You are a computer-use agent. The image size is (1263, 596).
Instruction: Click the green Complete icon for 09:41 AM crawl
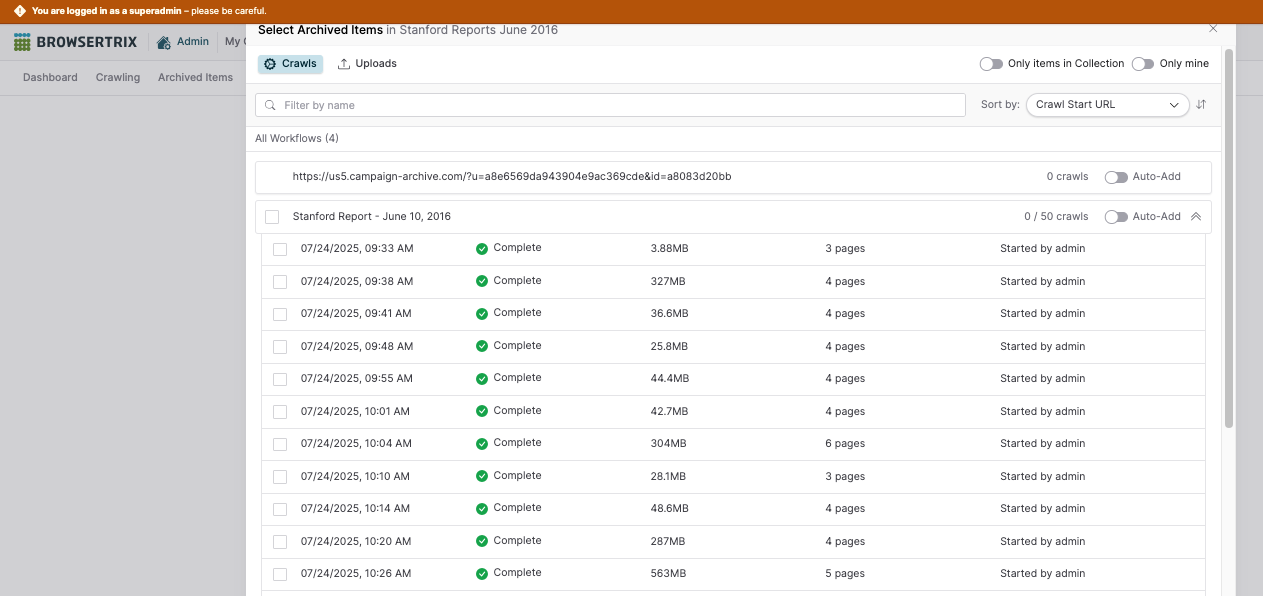(482, 313)
